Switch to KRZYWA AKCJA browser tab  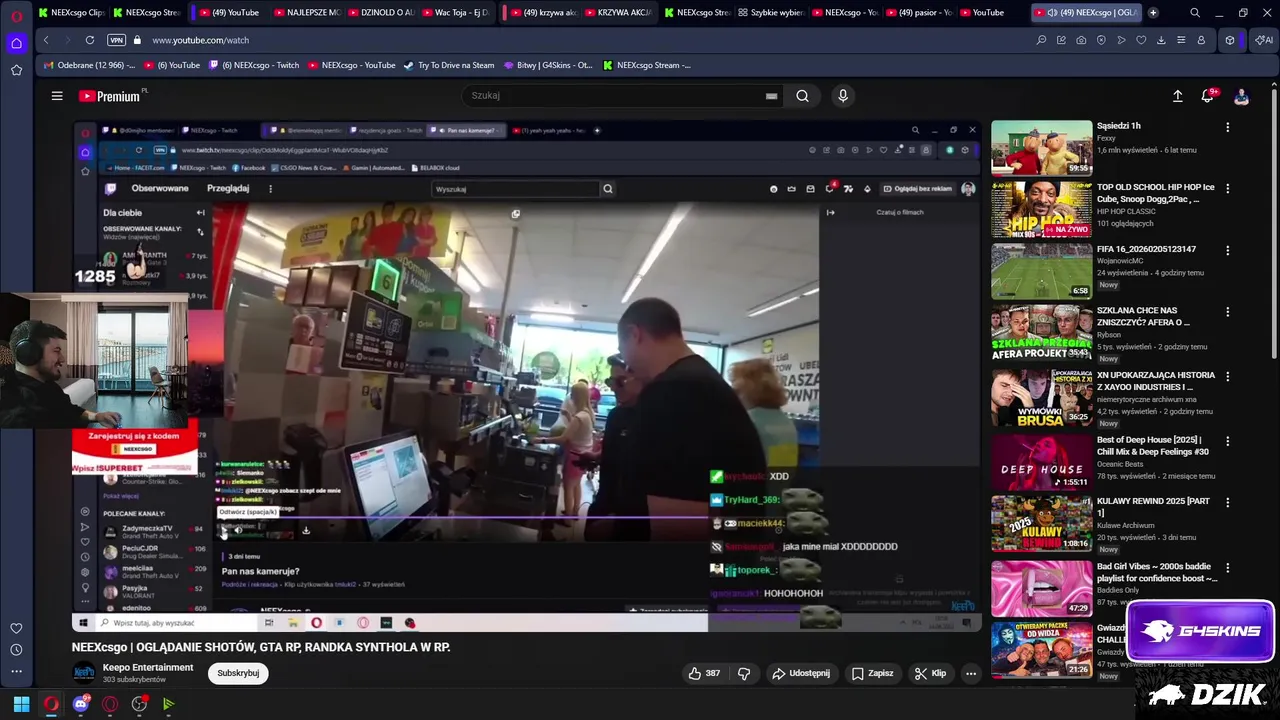coord(617,13)
